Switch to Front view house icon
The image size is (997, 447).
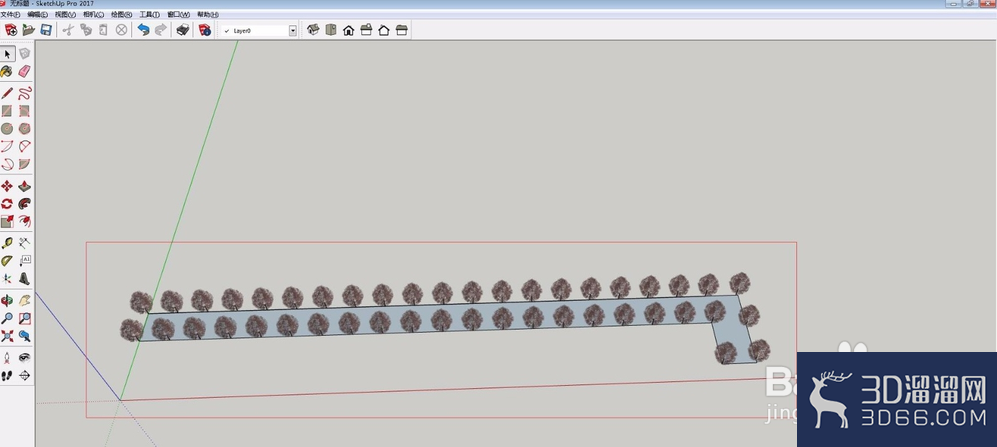point(348,30)
